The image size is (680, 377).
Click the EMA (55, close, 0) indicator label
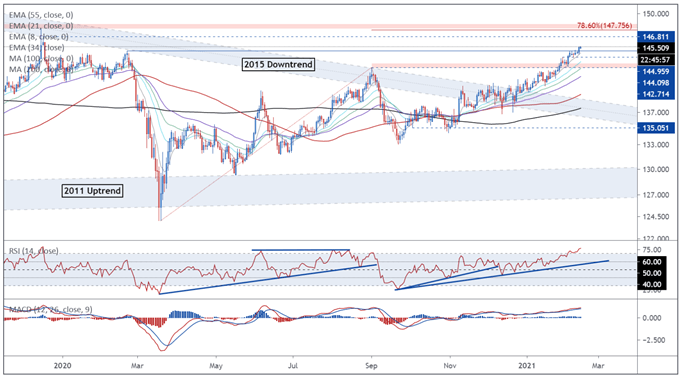pos(41,15)
